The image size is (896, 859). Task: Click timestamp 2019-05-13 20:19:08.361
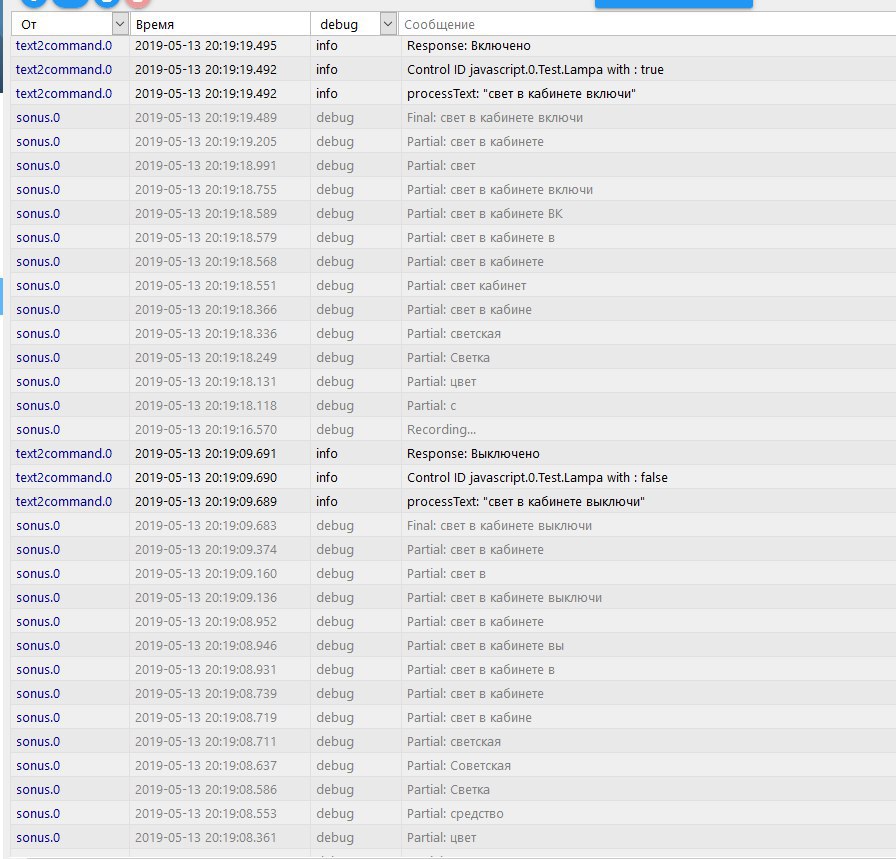click(x=206, y=838)
